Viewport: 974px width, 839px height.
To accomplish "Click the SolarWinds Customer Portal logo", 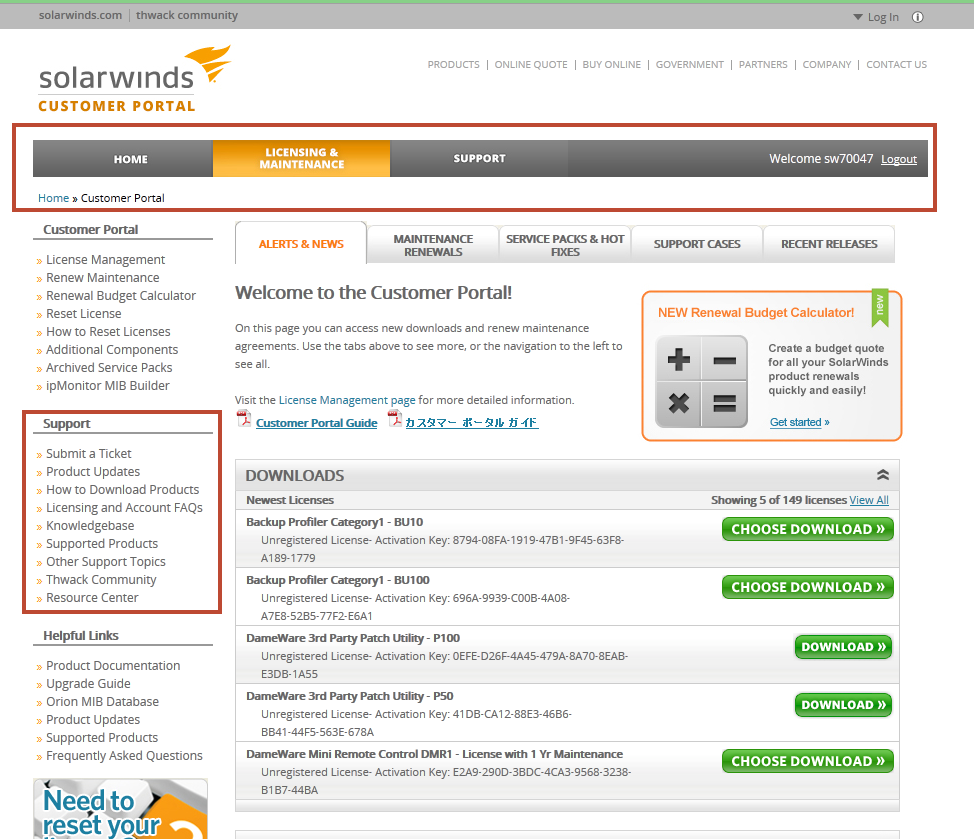I will click(x=134, y=77).
